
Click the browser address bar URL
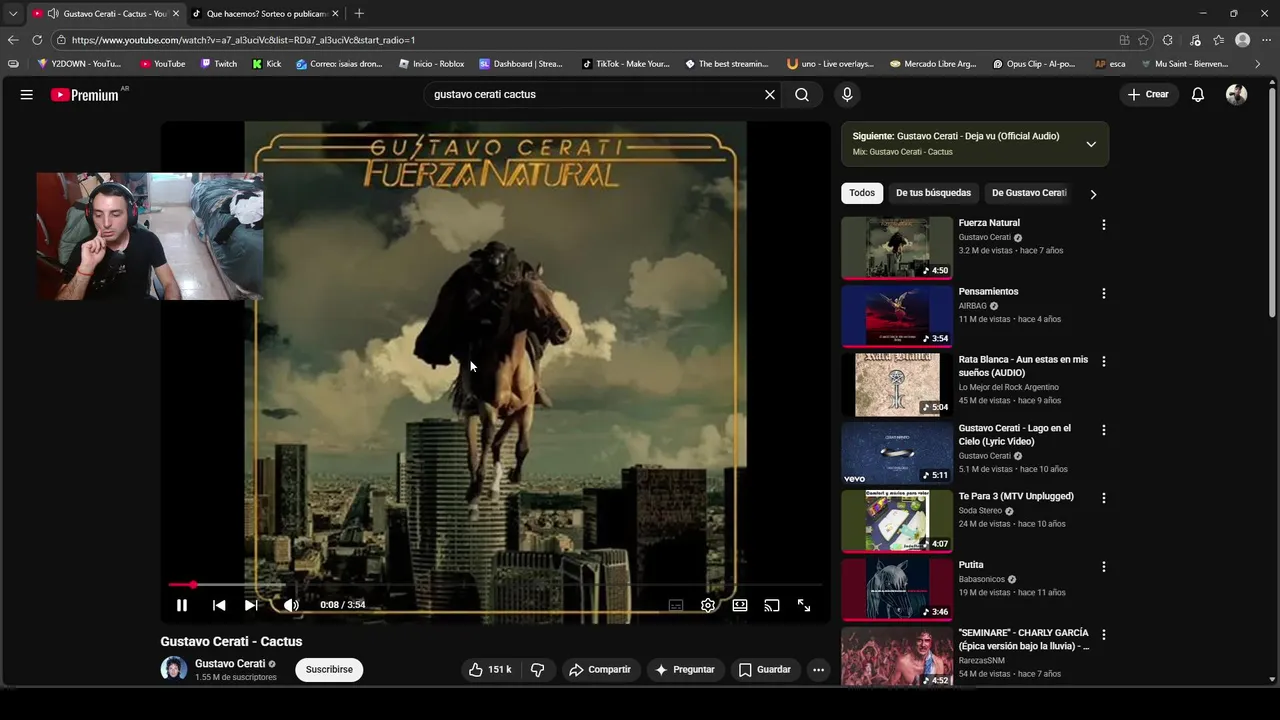tap(243, 40)
